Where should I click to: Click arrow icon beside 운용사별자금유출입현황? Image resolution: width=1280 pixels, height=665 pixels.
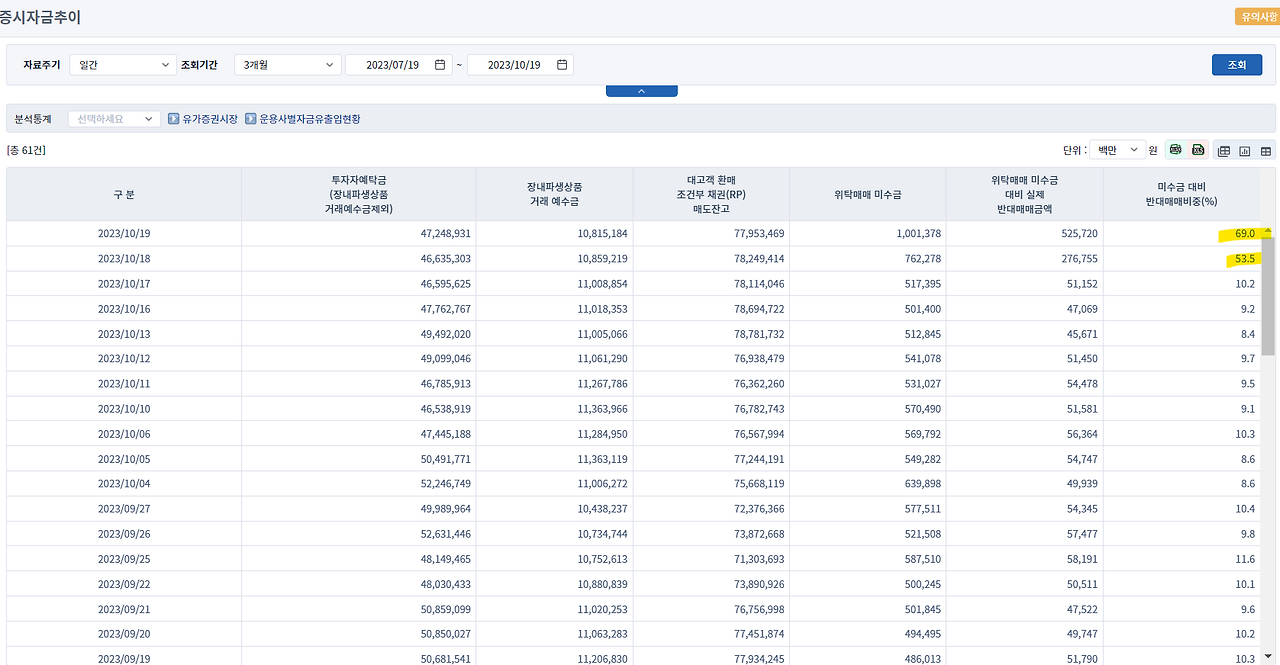250,119
